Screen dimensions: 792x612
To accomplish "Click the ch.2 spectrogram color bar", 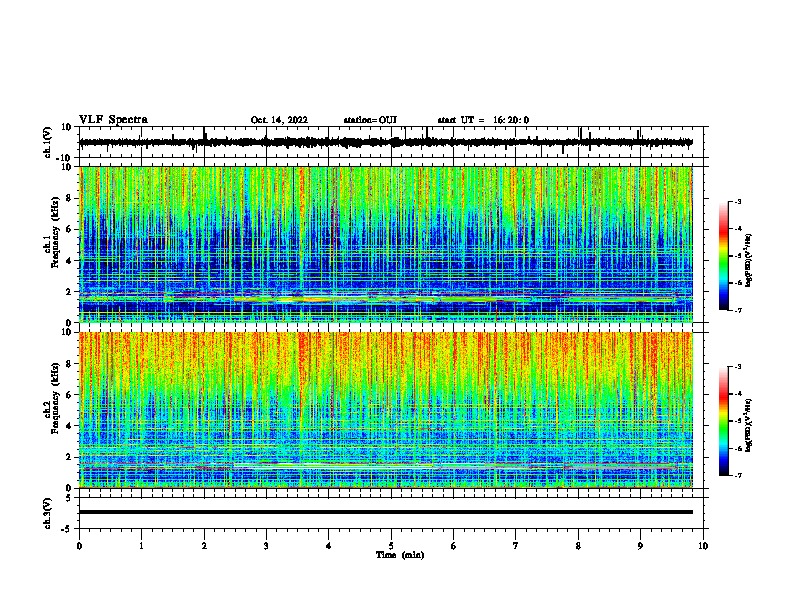I will tap(724, 421).
